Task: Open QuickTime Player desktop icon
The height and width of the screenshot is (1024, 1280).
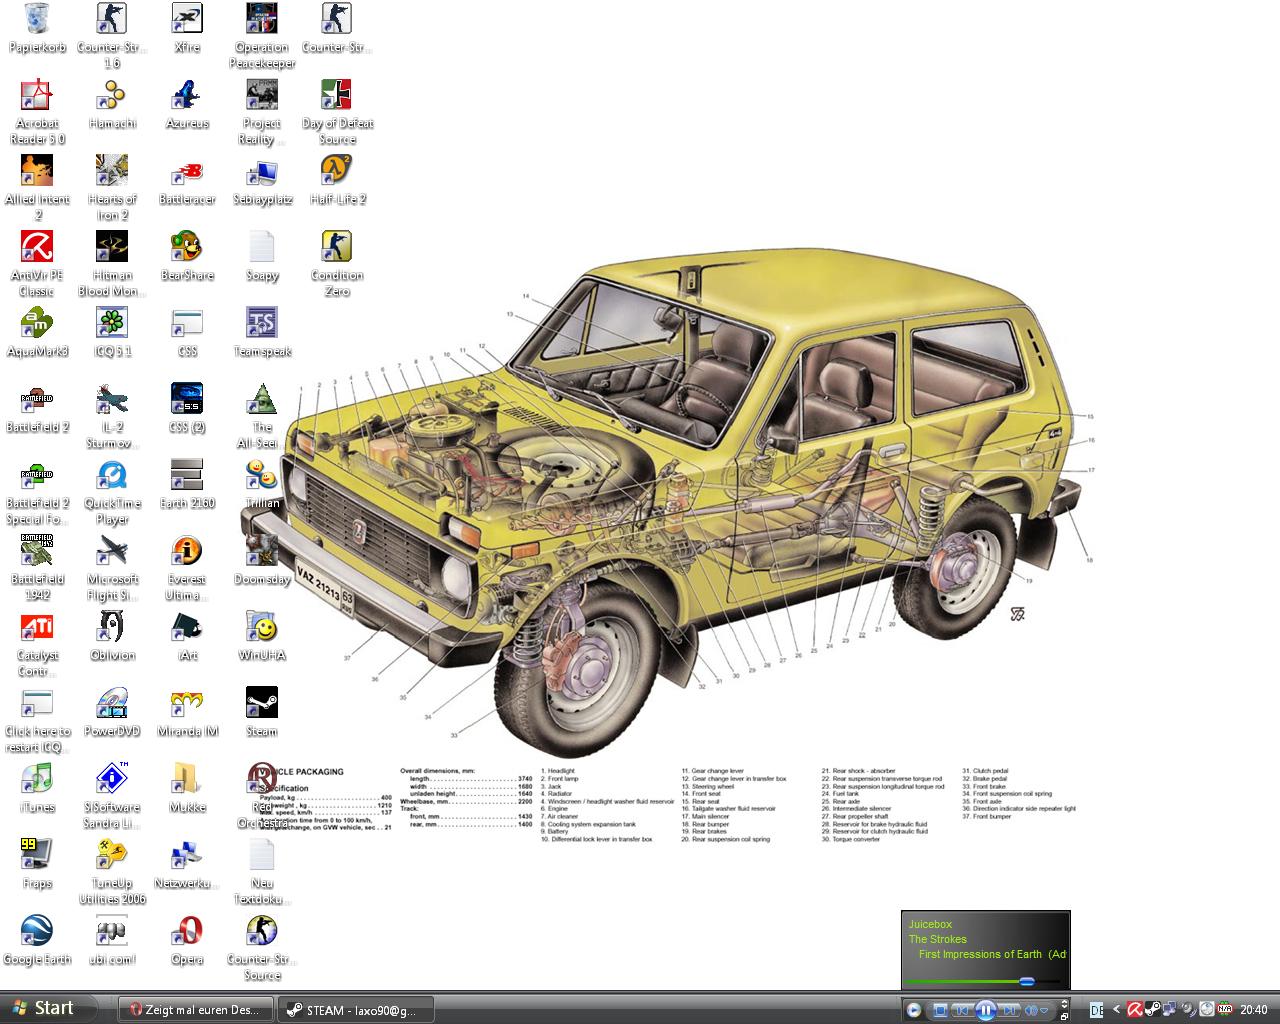Action: click(x=112, y=492)
